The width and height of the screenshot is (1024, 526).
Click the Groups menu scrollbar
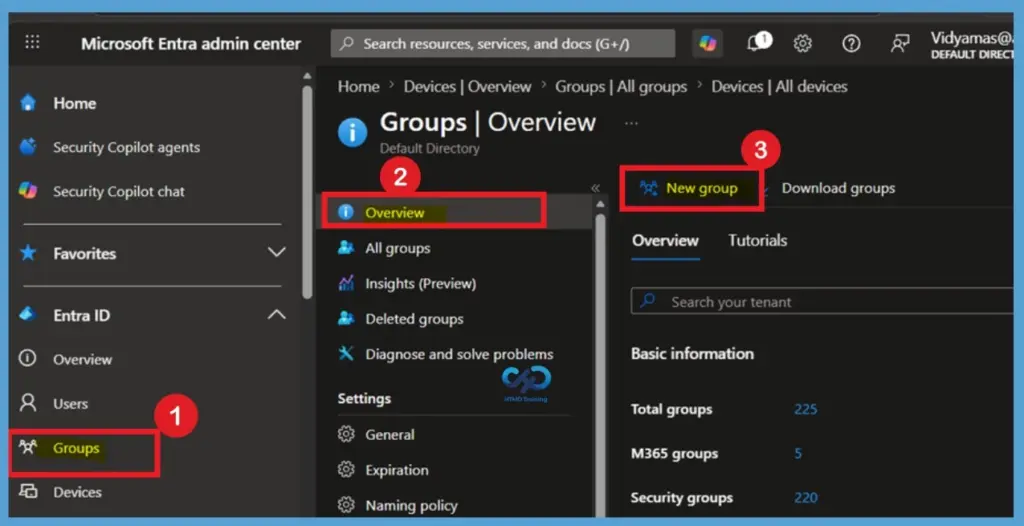(600, 366)
